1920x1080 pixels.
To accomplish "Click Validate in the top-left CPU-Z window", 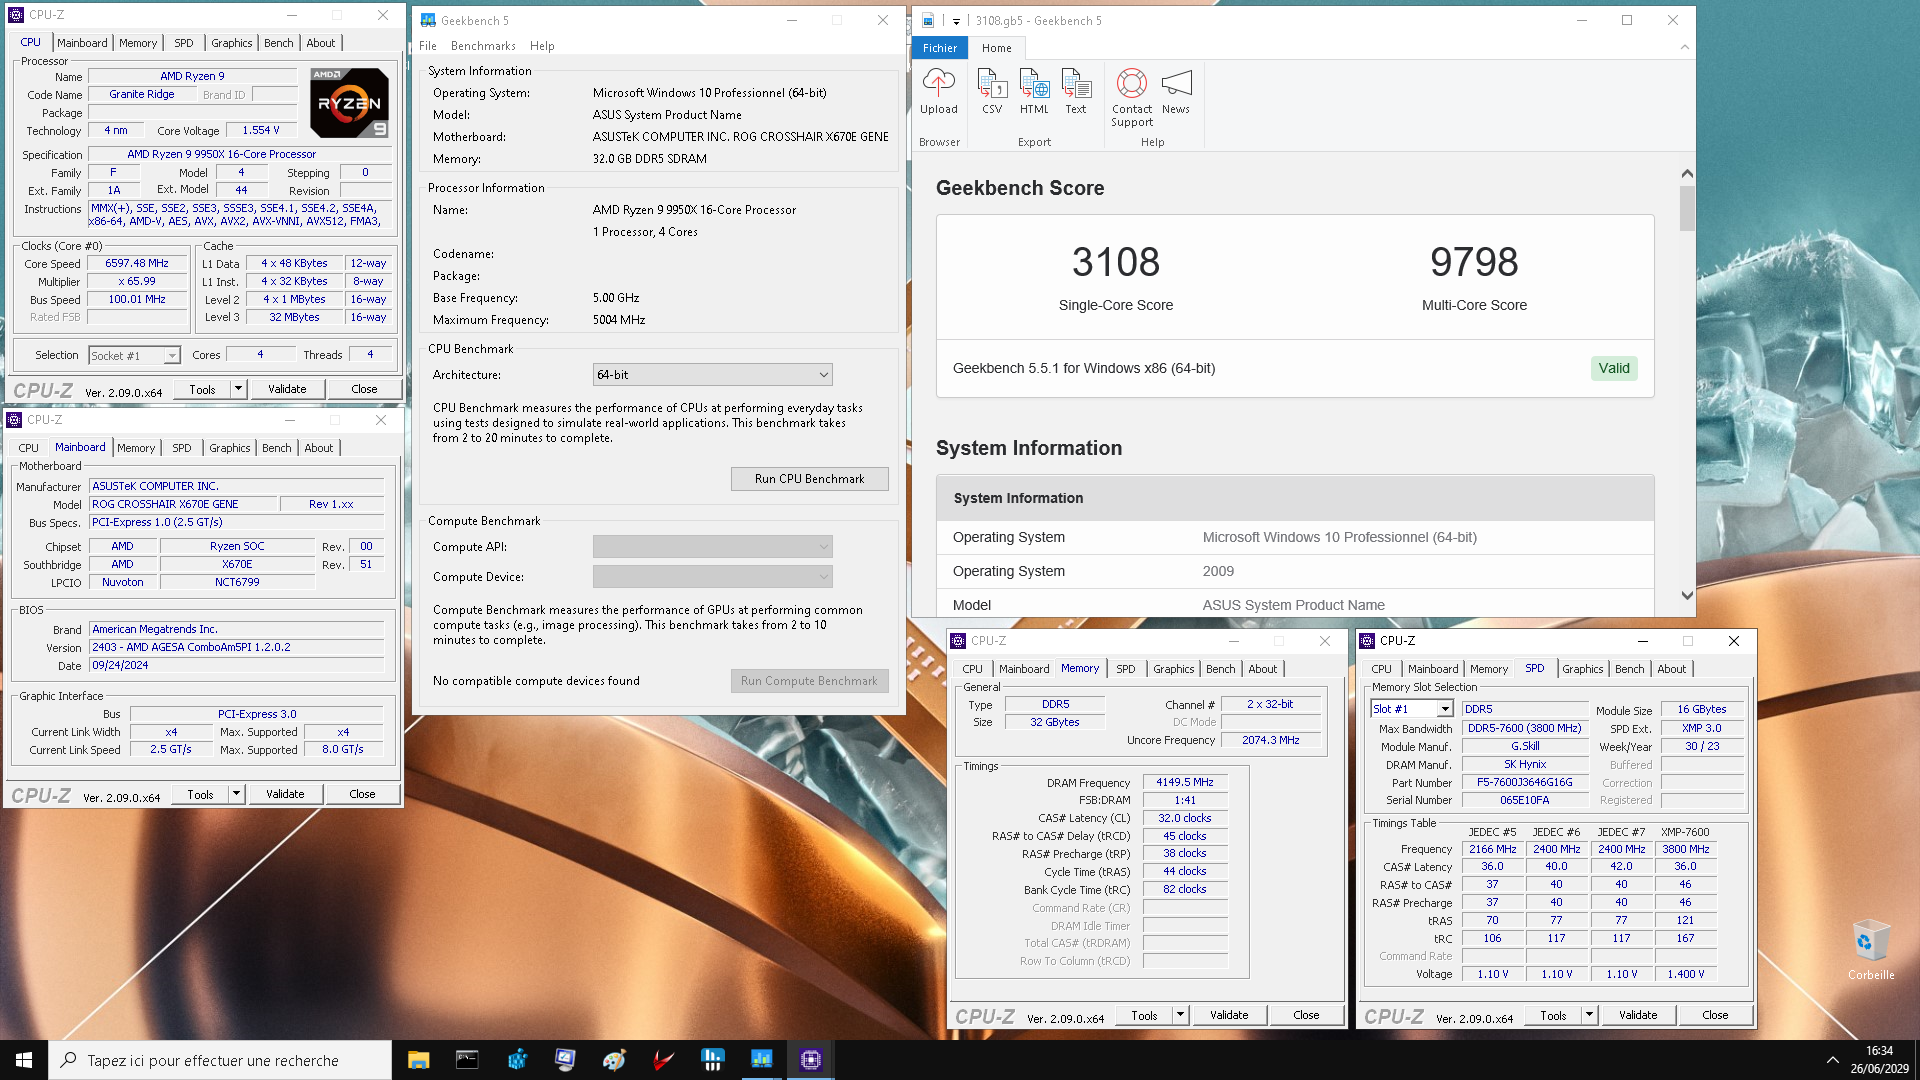I will click(287, 389).
